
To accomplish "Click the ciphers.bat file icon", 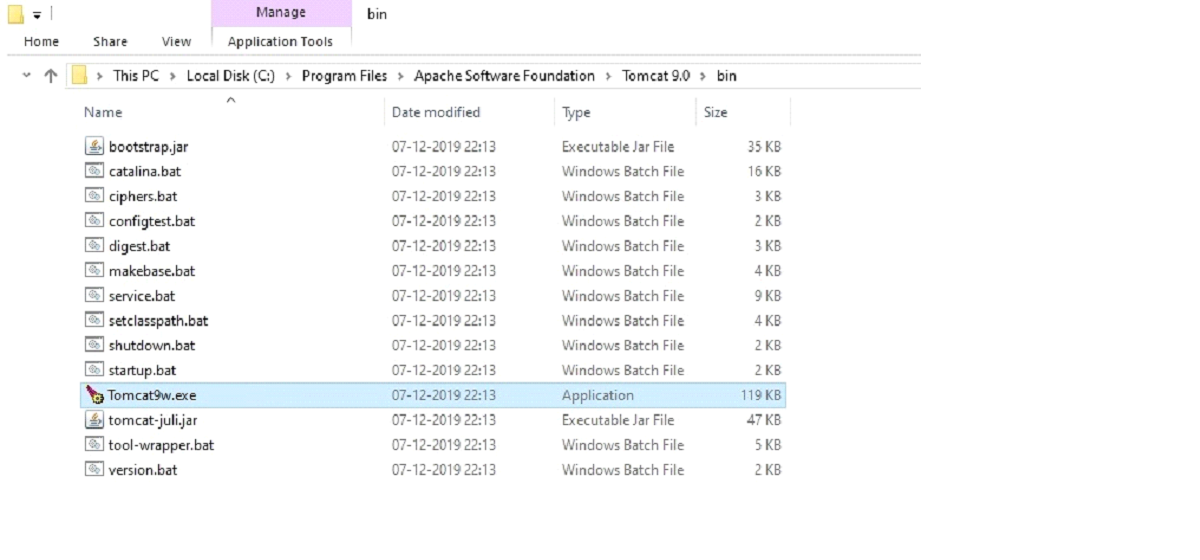I will click(94, 196).
